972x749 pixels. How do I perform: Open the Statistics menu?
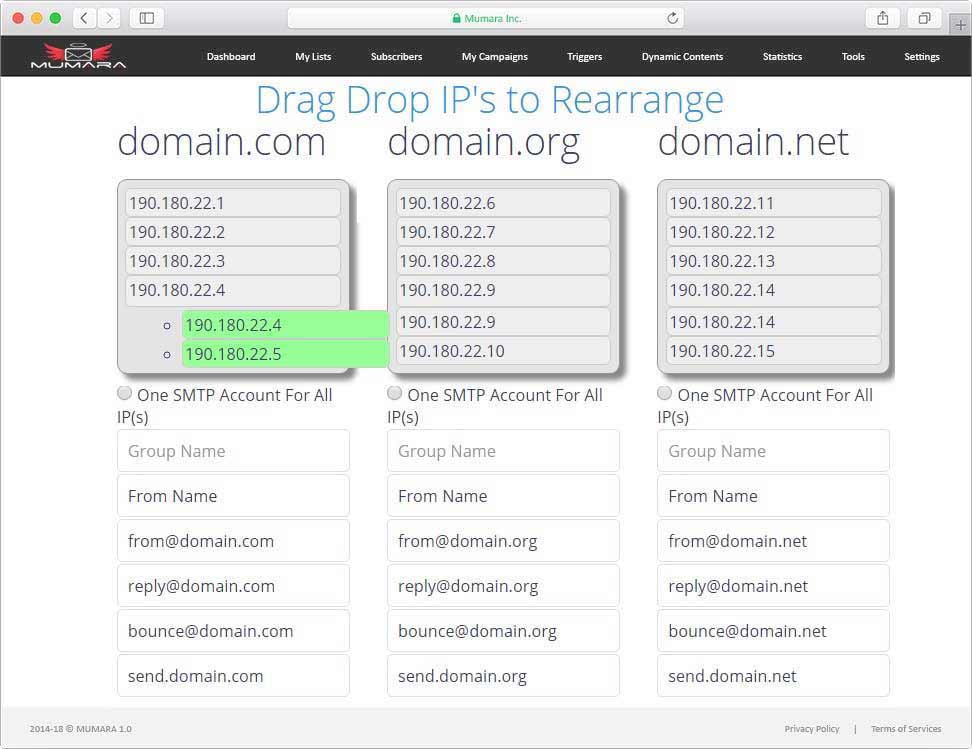point(782,57)
